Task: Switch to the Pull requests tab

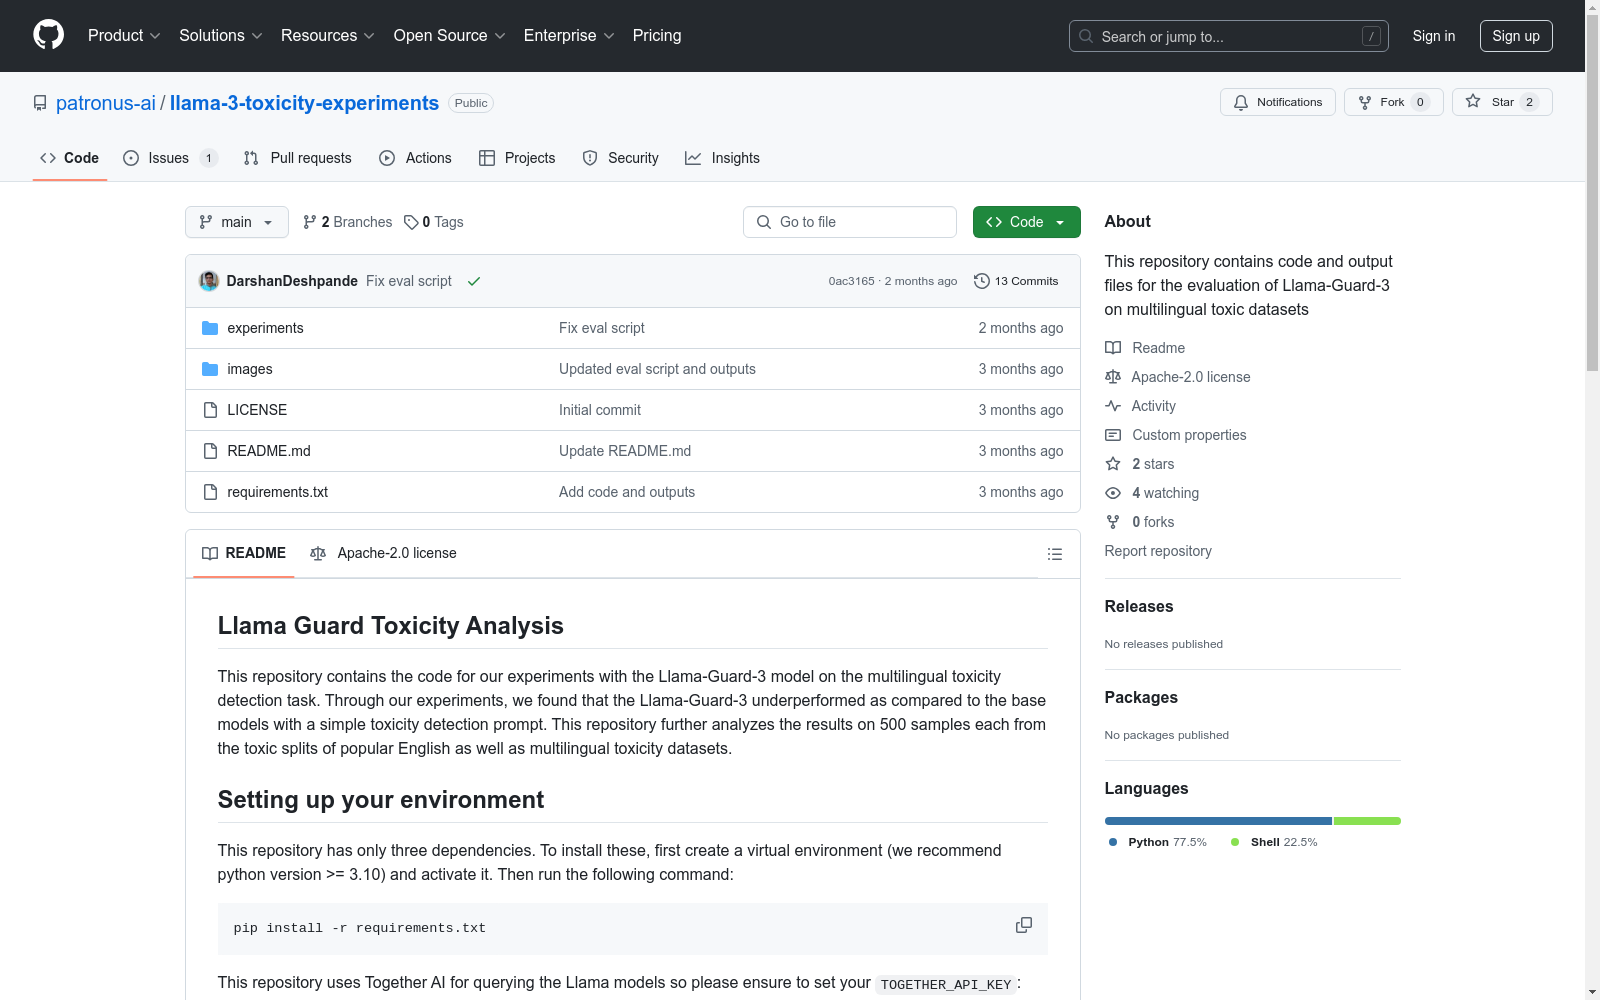Action: [x=297, y=158]
